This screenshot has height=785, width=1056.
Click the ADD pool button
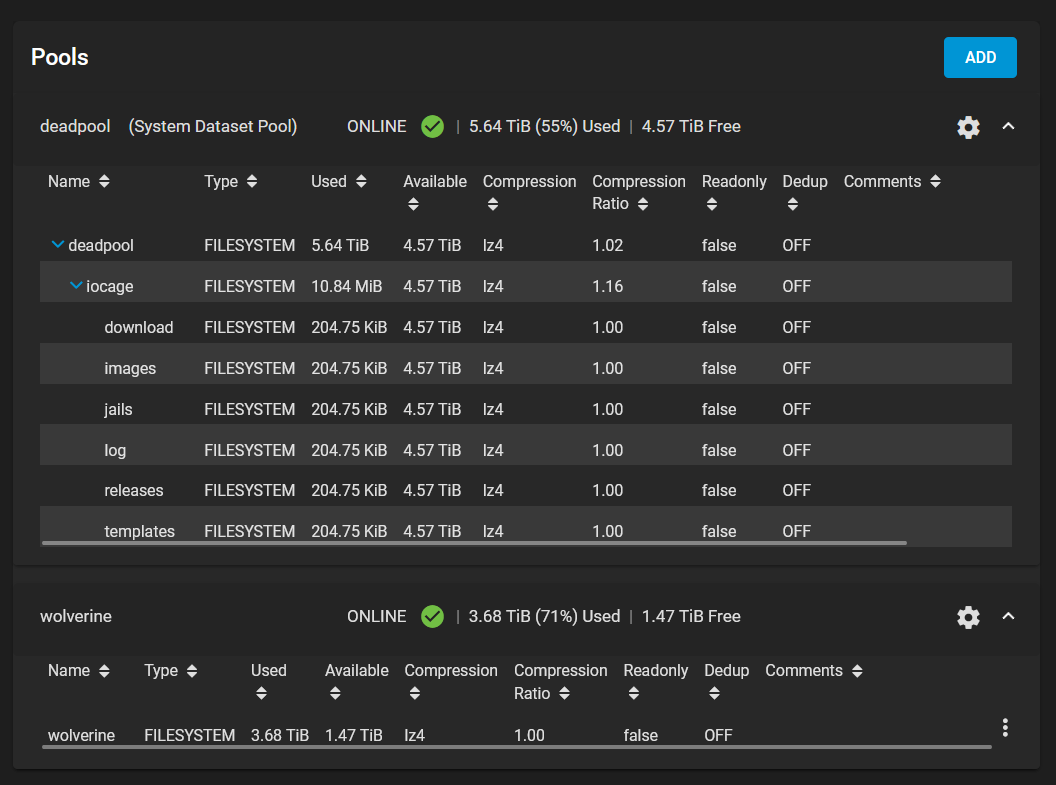(980, 58)
